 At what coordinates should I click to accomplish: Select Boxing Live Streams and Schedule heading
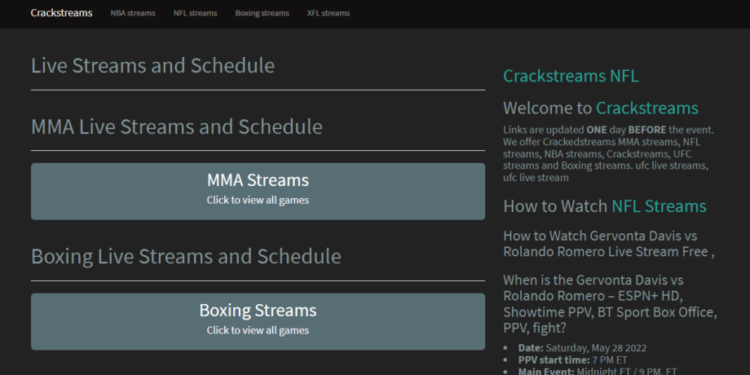(186, 256)
